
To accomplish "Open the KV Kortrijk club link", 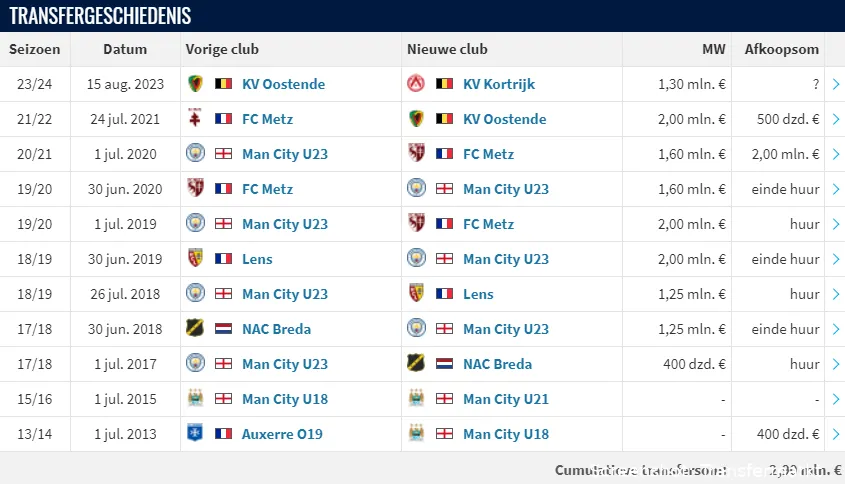I will 499,84.
